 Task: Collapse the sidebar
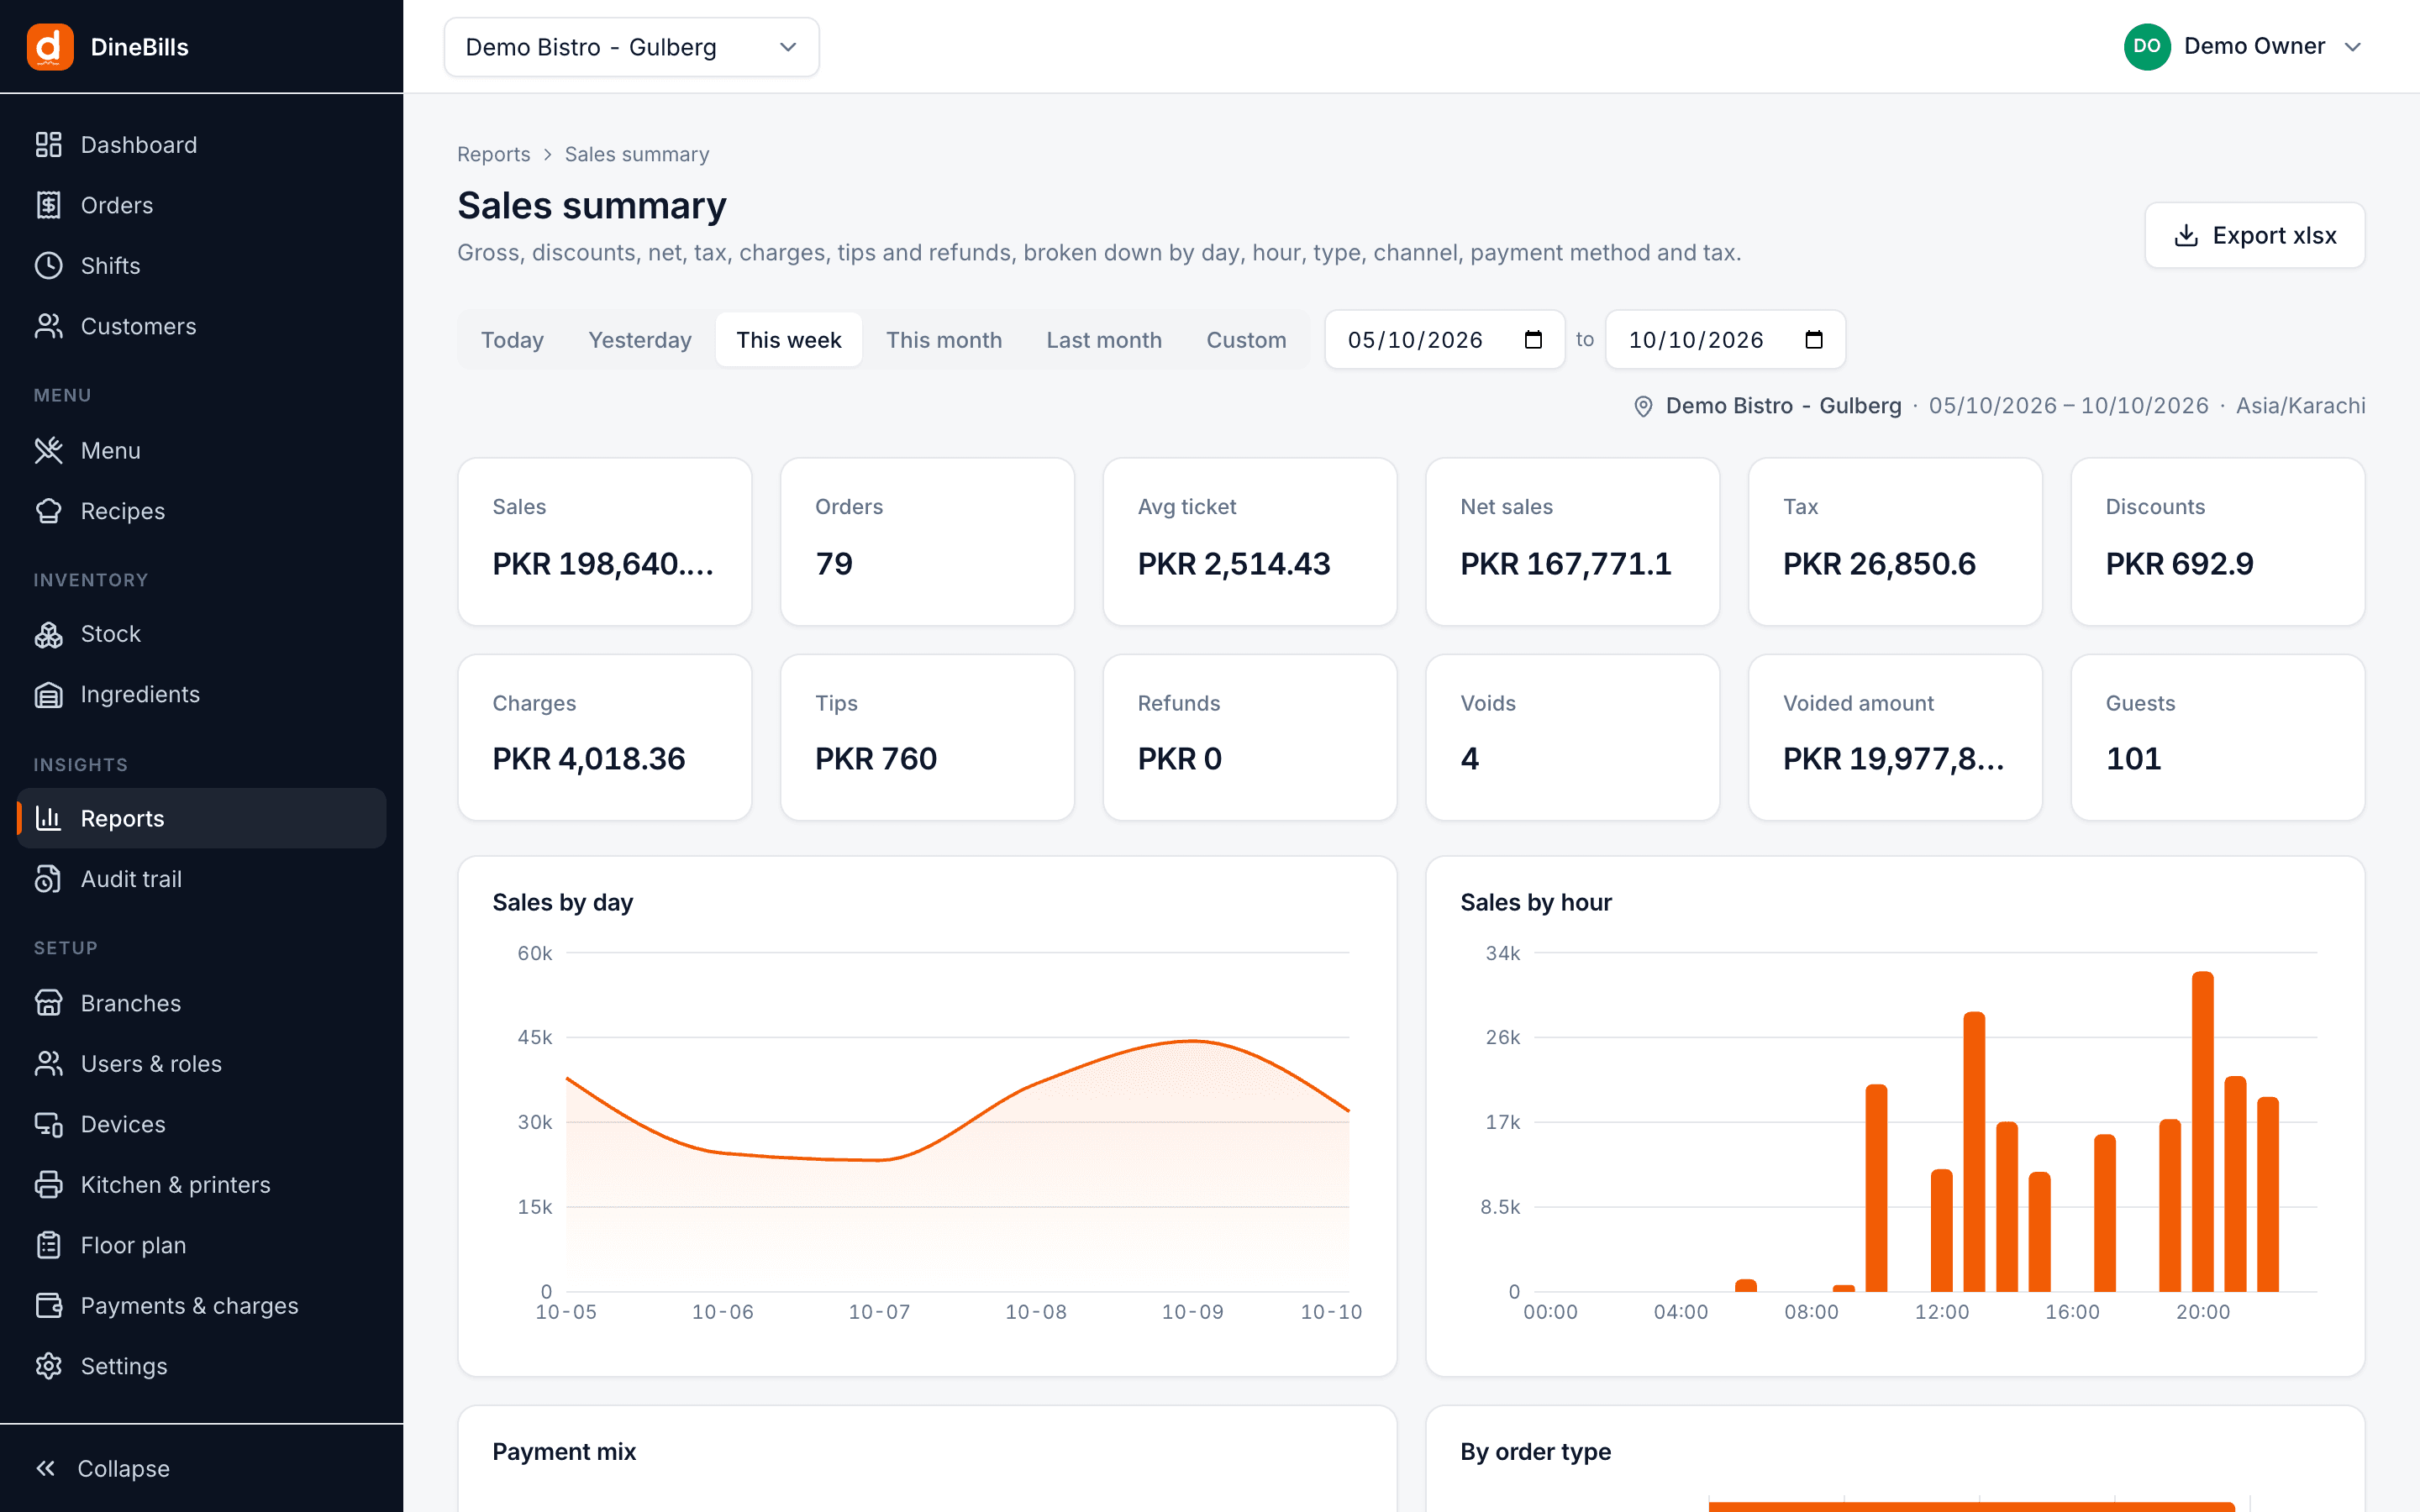[x=201, y=1468]
